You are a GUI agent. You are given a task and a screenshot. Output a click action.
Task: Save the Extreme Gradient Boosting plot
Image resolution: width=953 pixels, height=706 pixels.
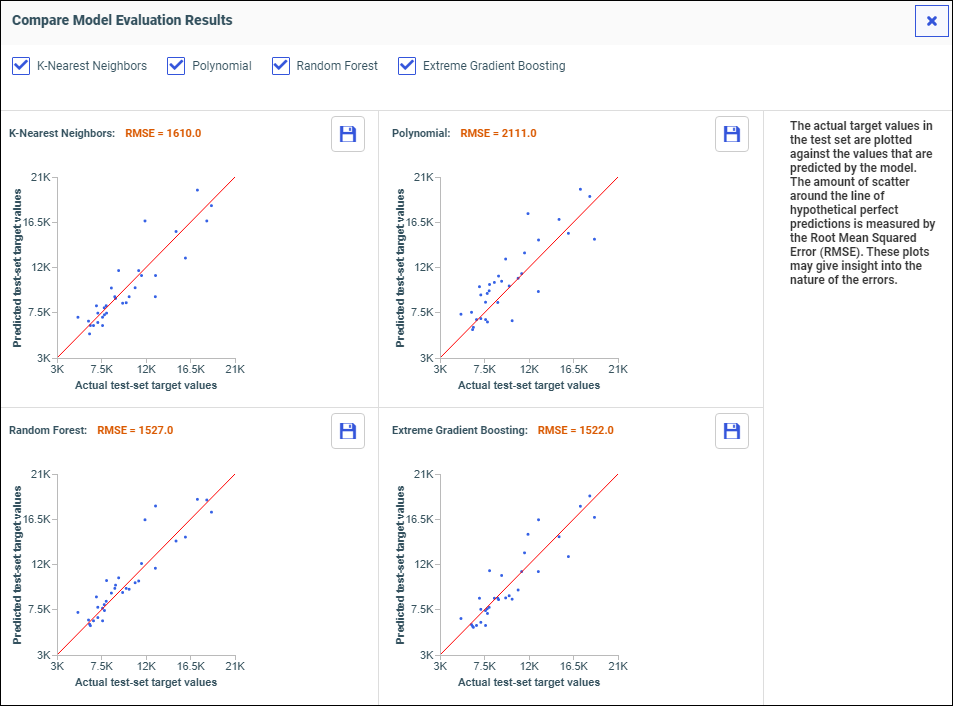tap(731, 431)
